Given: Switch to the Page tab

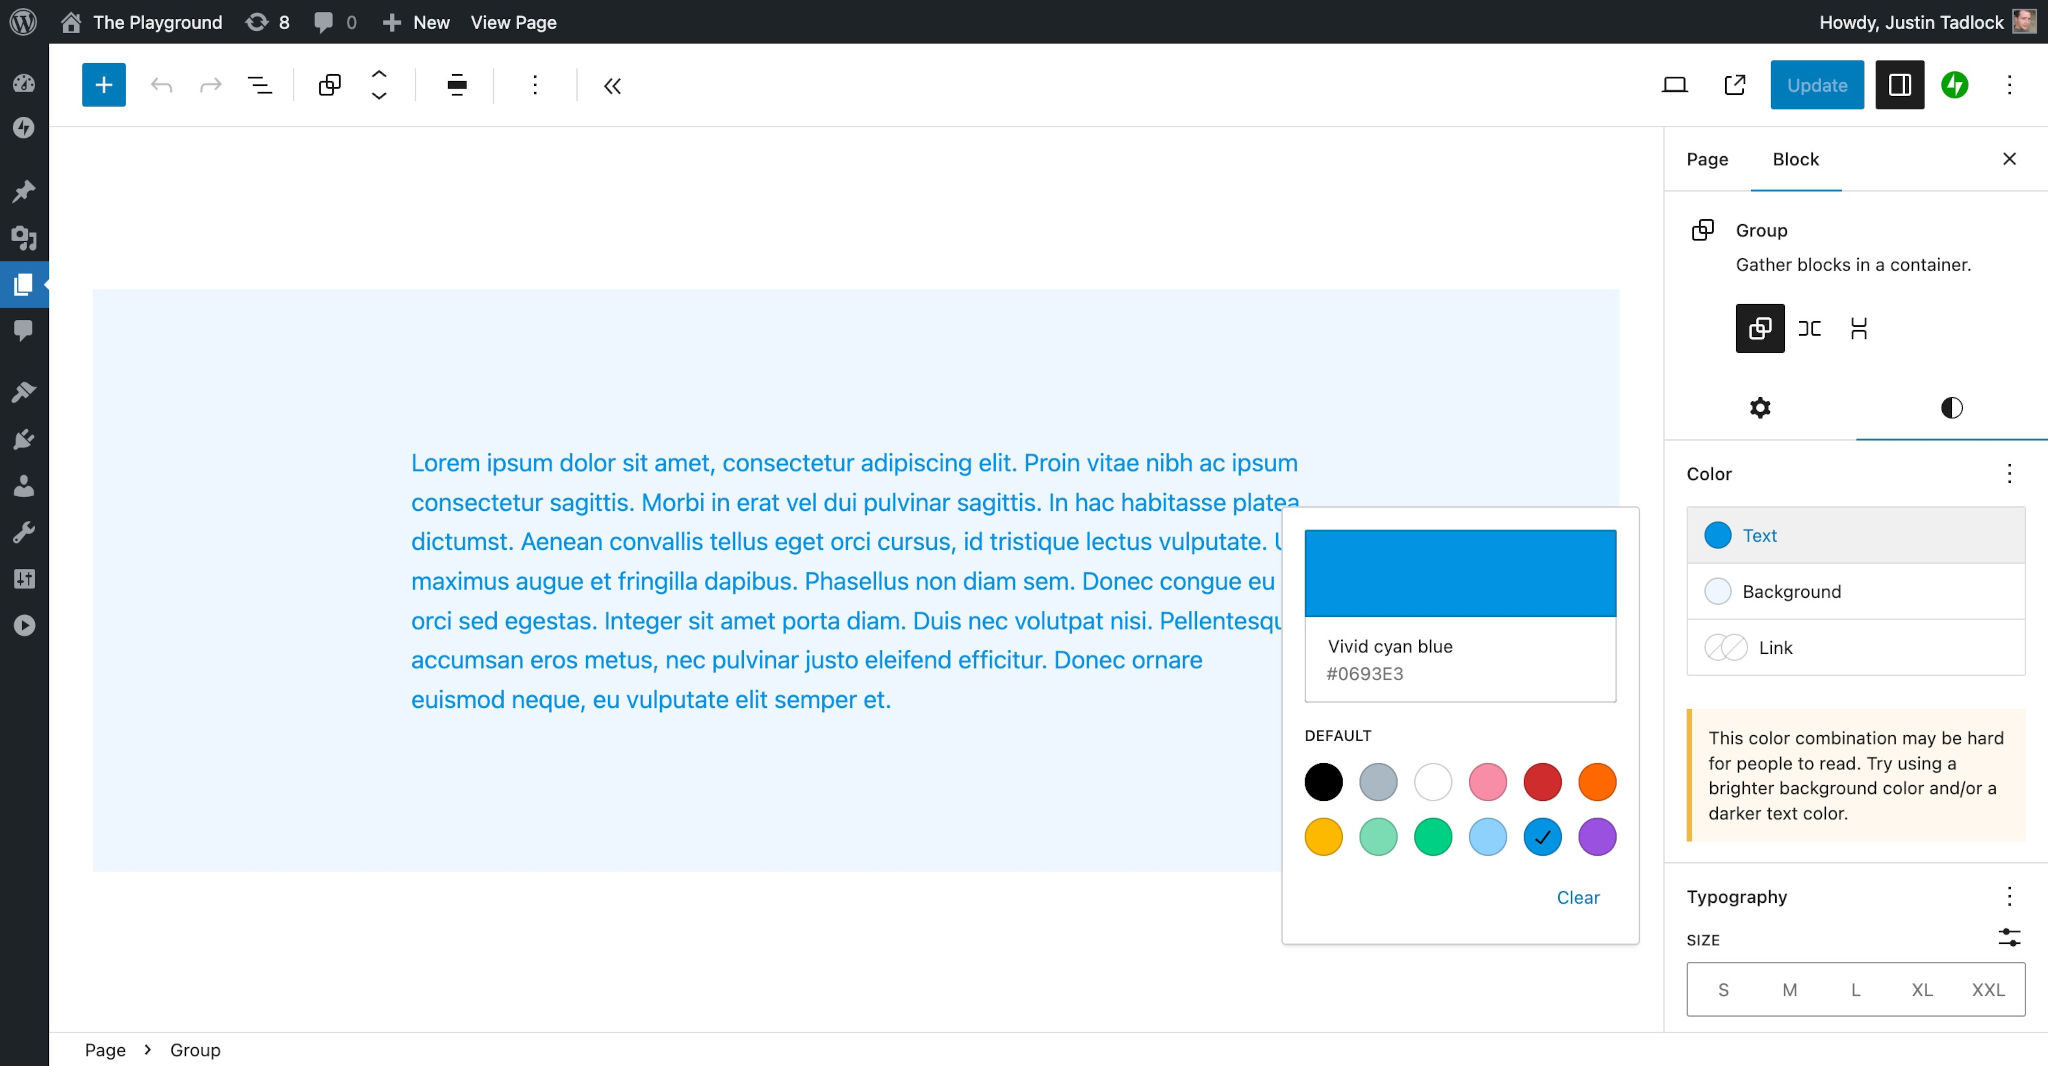Looking at the screenshot, I should 1707,159.
